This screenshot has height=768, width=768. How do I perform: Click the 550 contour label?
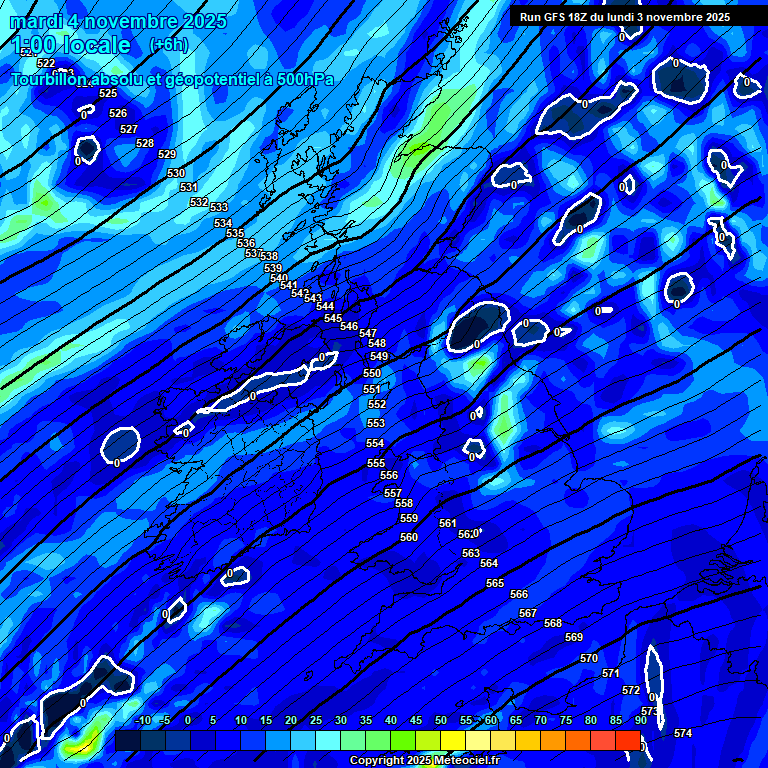click(x=372, y=373)
